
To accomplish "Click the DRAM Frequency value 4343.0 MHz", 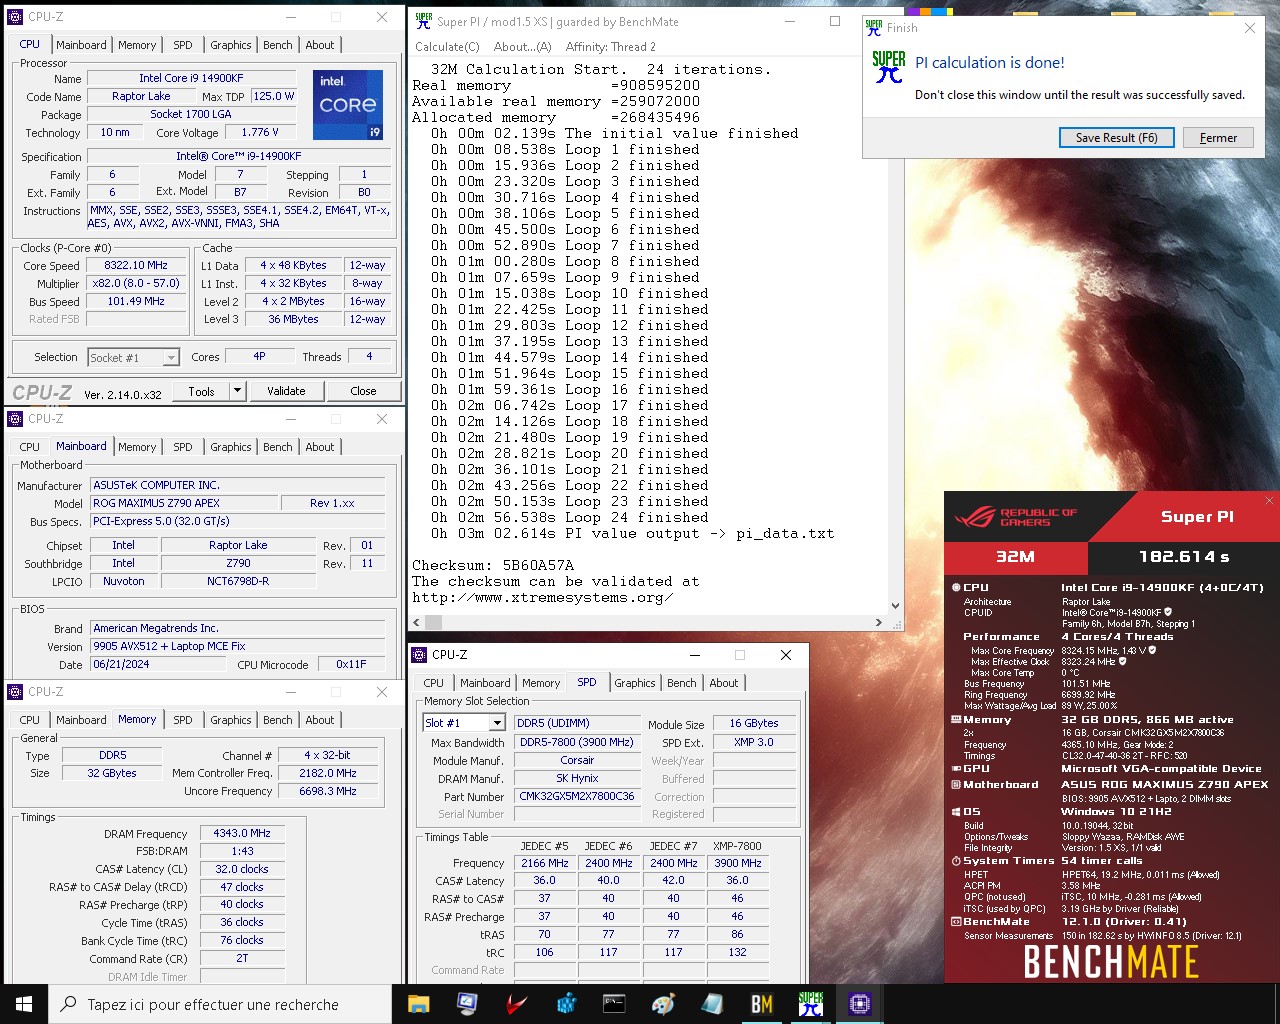I will tap(242, 833).
